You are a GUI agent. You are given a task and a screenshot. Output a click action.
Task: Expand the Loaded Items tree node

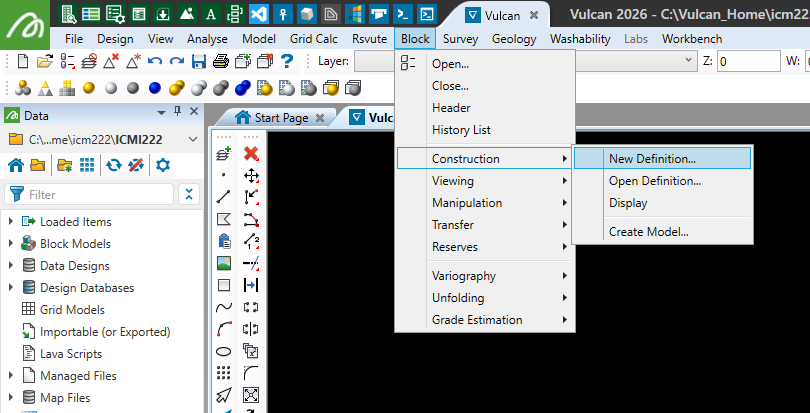click(11, 222)
